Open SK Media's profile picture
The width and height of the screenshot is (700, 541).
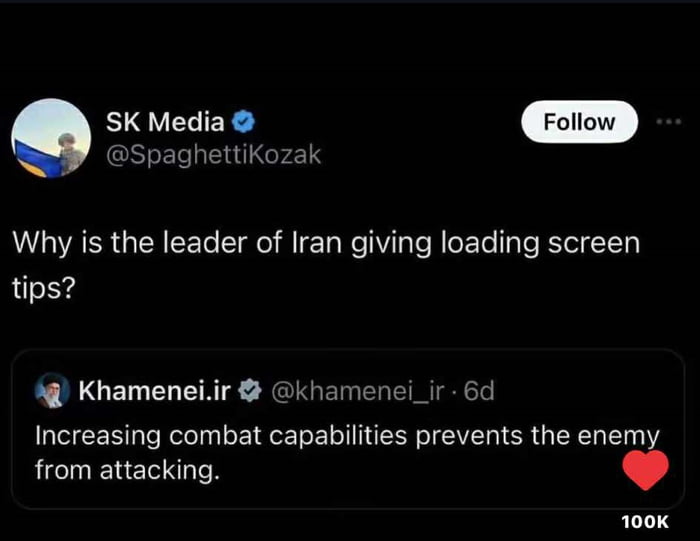click(51, 137)
